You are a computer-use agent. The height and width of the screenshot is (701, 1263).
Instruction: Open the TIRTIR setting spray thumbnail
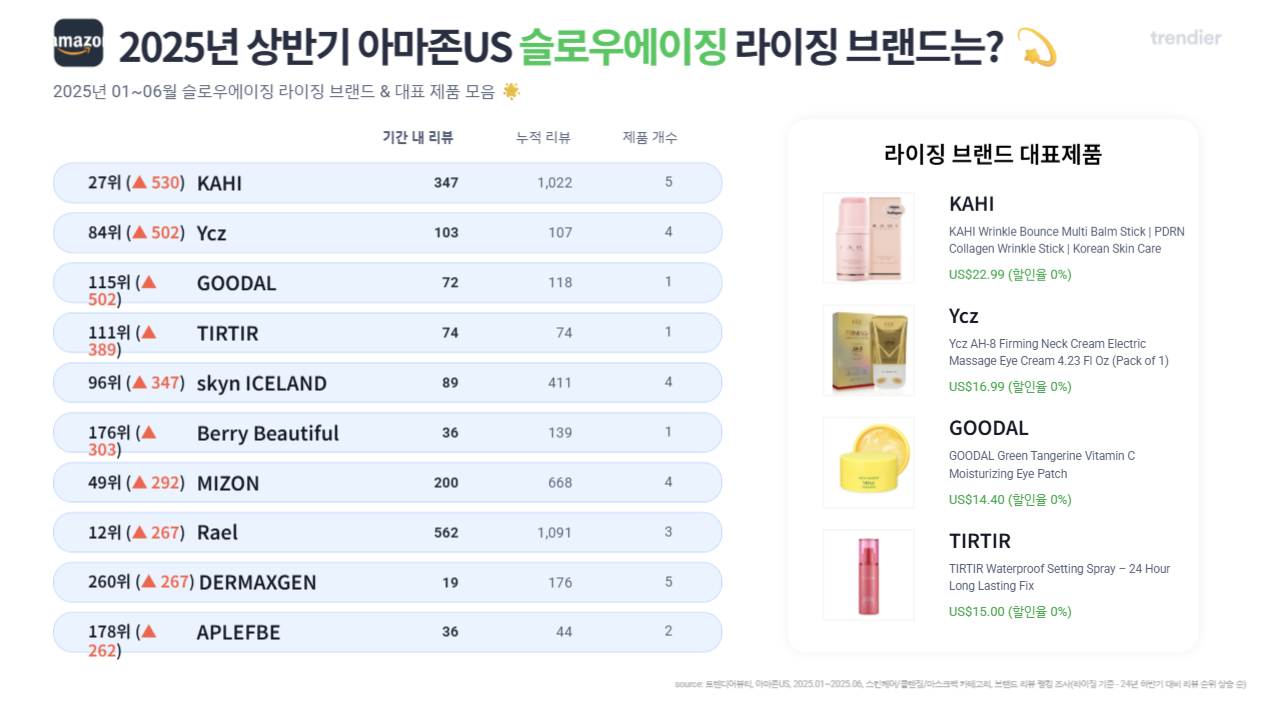tap(868, 575)
